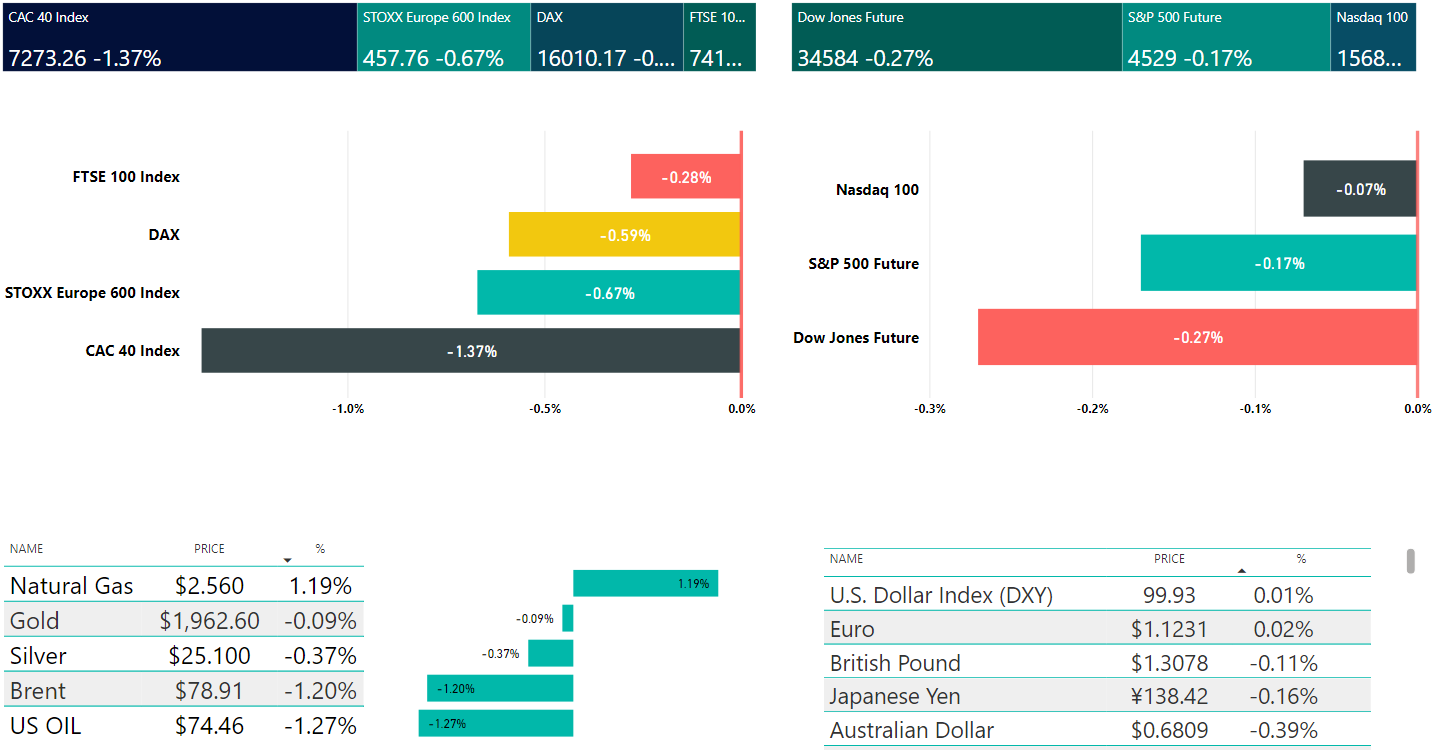1439x750 pixels.
Task: Select the 'Japanese Yen' name cell
Action: [894, 697]
